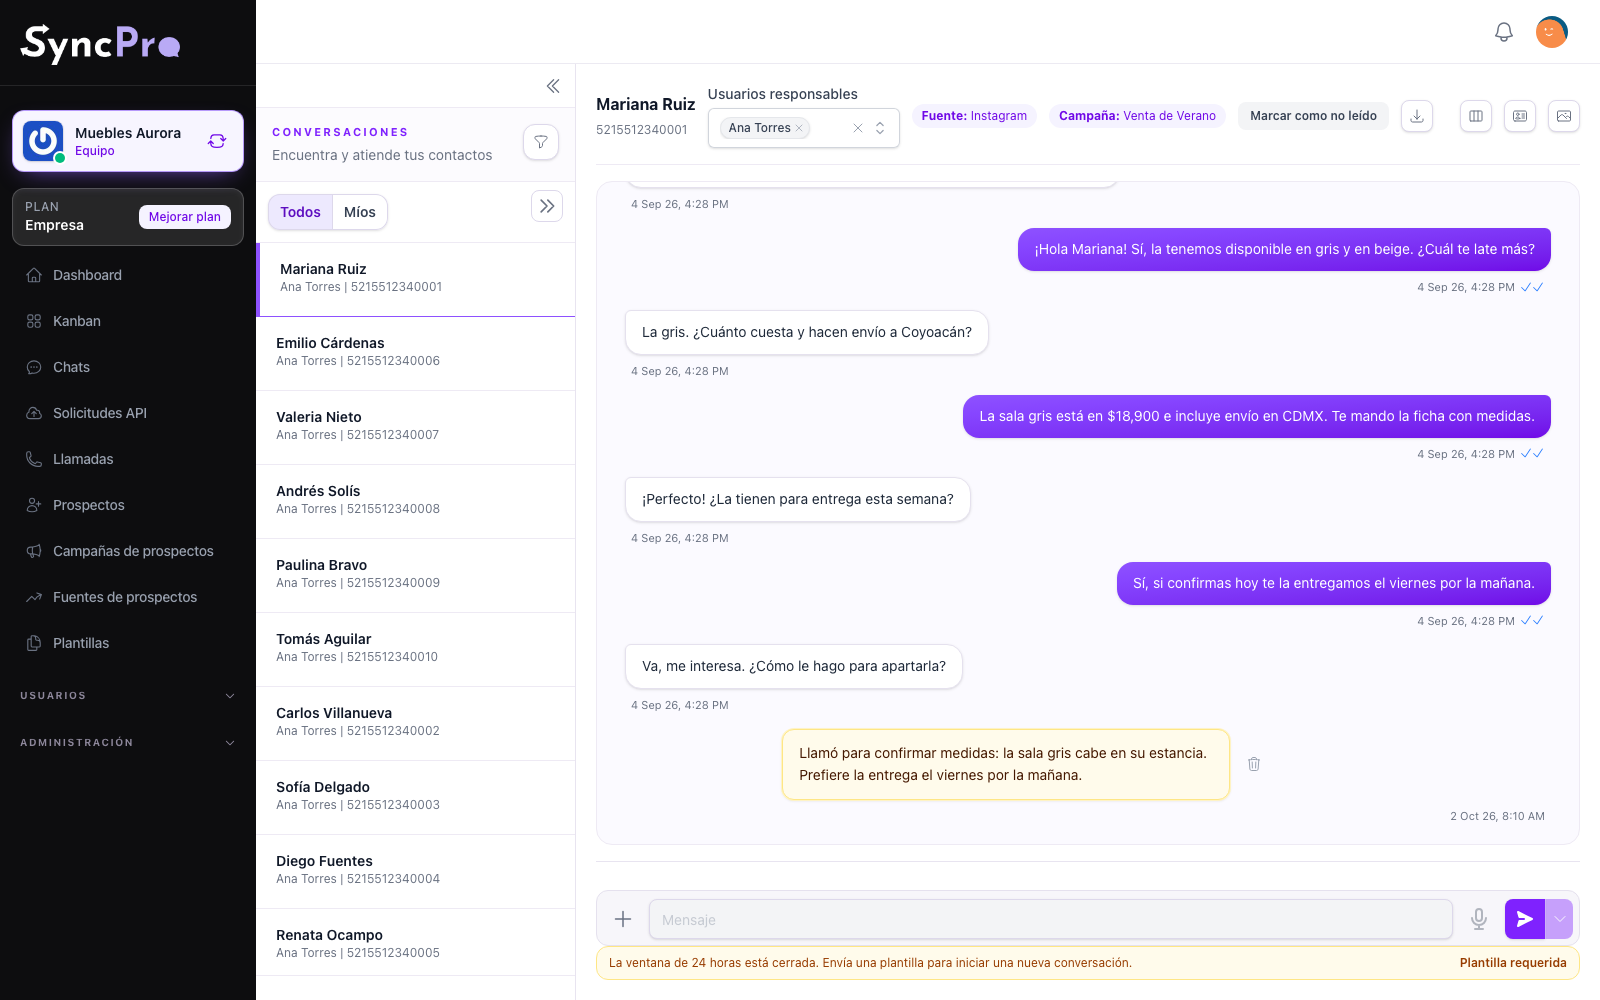Open Prospectos in sidebar
This screenshot has height=1000, width=1600.
coord(128,505)
